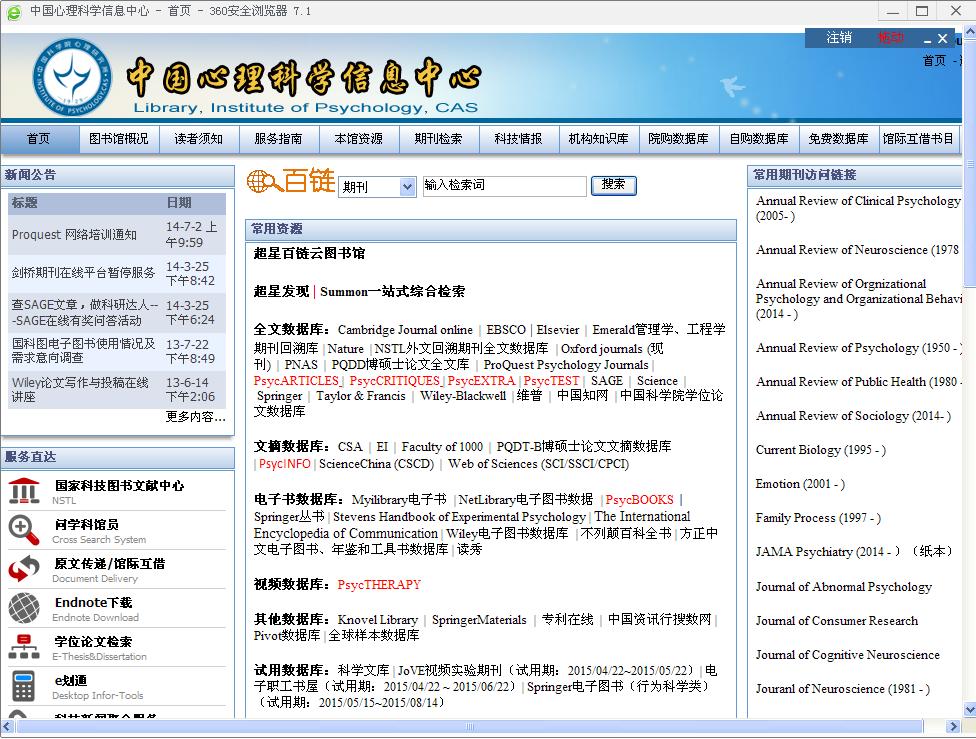
Task: Open the Wiley论文写作与投稿在线讲座 news item
Action: (80, 389)
